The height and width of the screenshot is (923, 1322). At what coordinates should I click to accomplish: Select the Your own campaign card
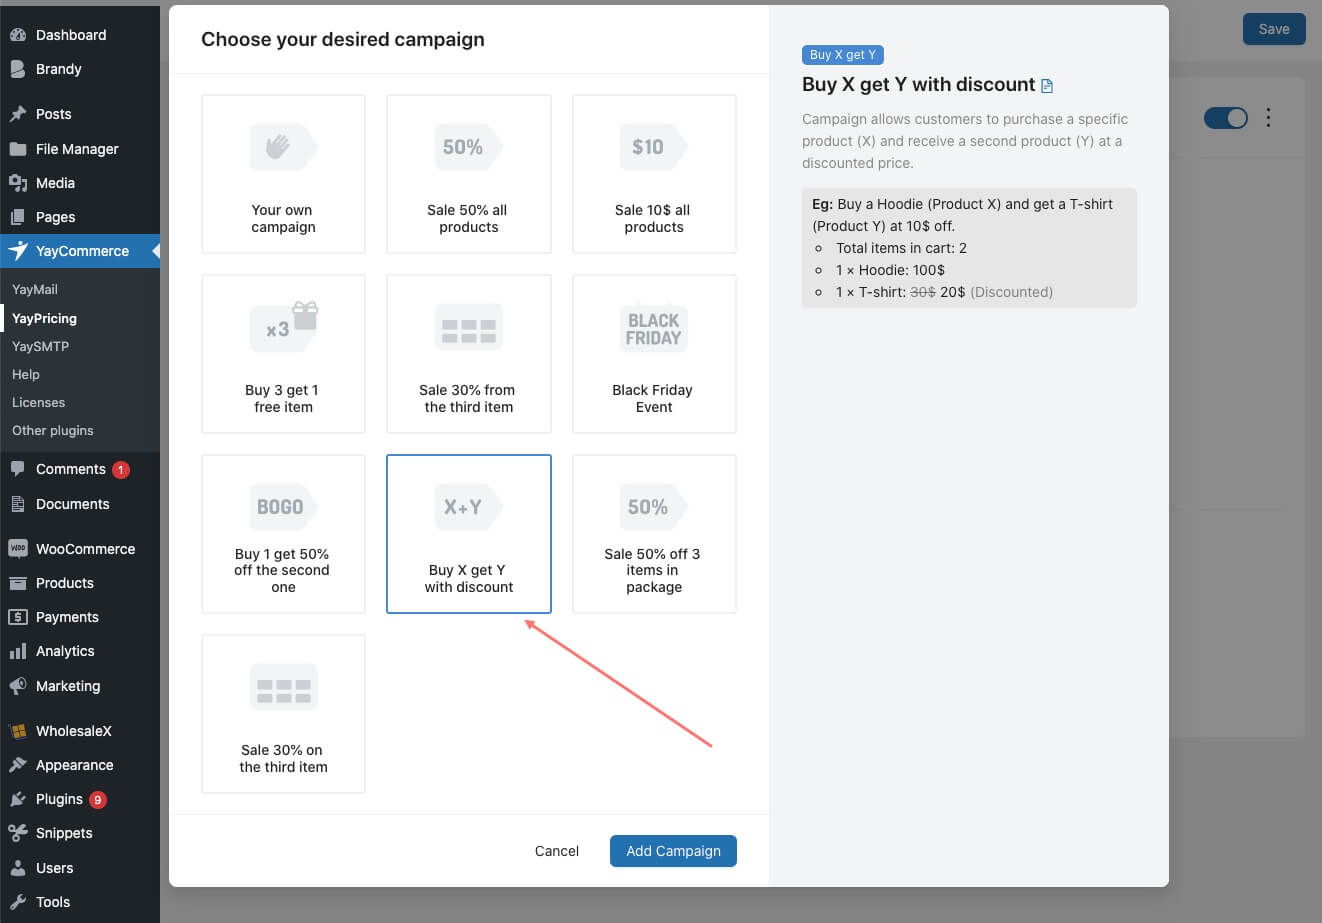(x=283, y=174)
